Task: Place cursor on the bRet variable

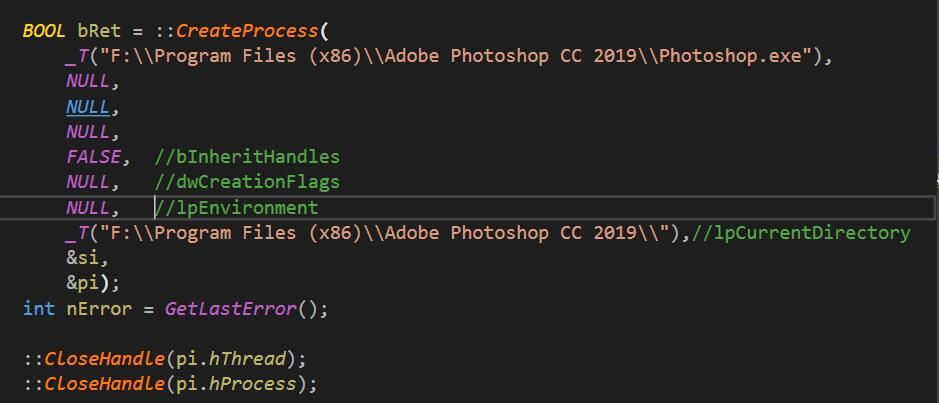Action: [98, 30]
